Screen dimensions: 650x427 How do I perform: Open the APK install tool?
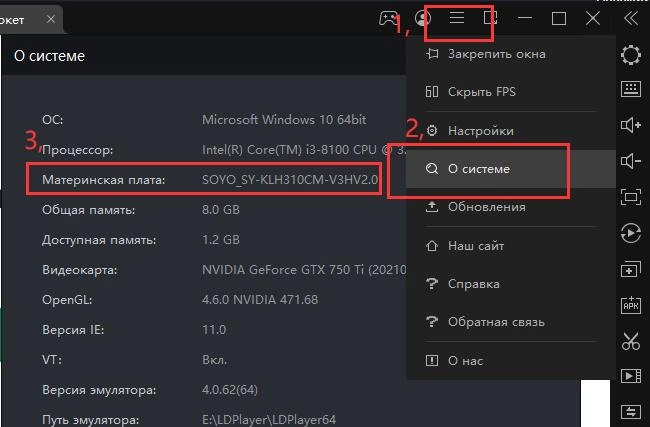click(x=630, y=305)
